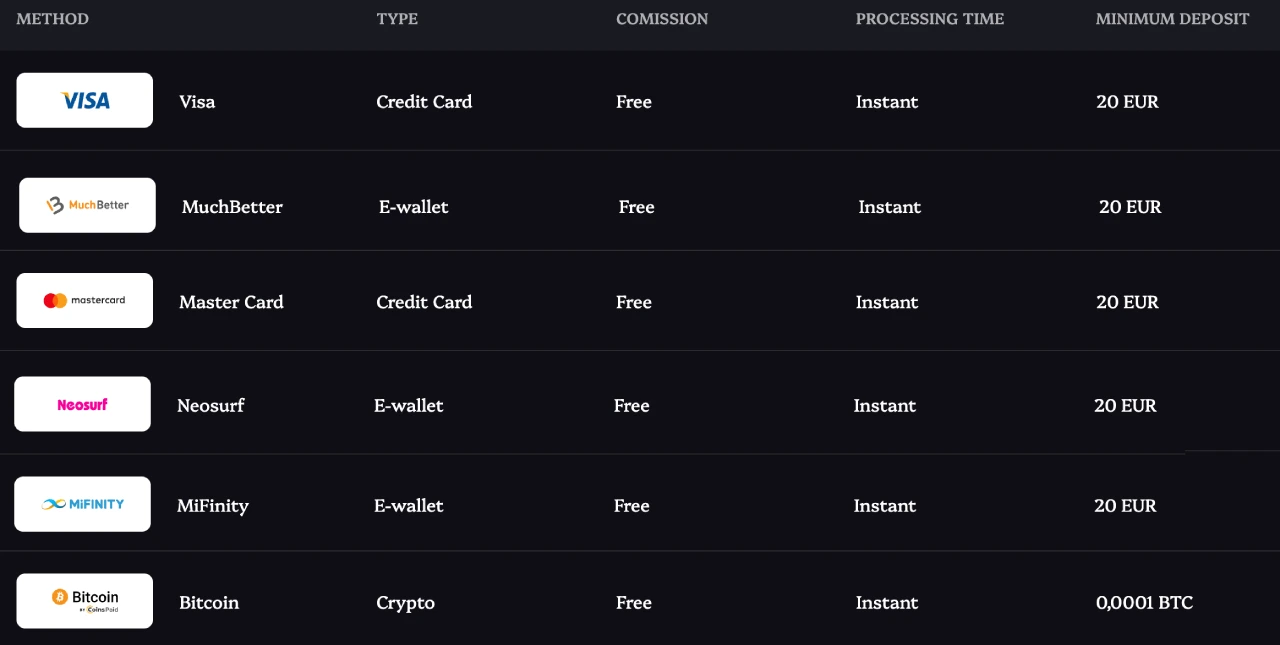Click the TYPE column header
The height and width of the screenshot is (645, 1280).
(397, 19)
